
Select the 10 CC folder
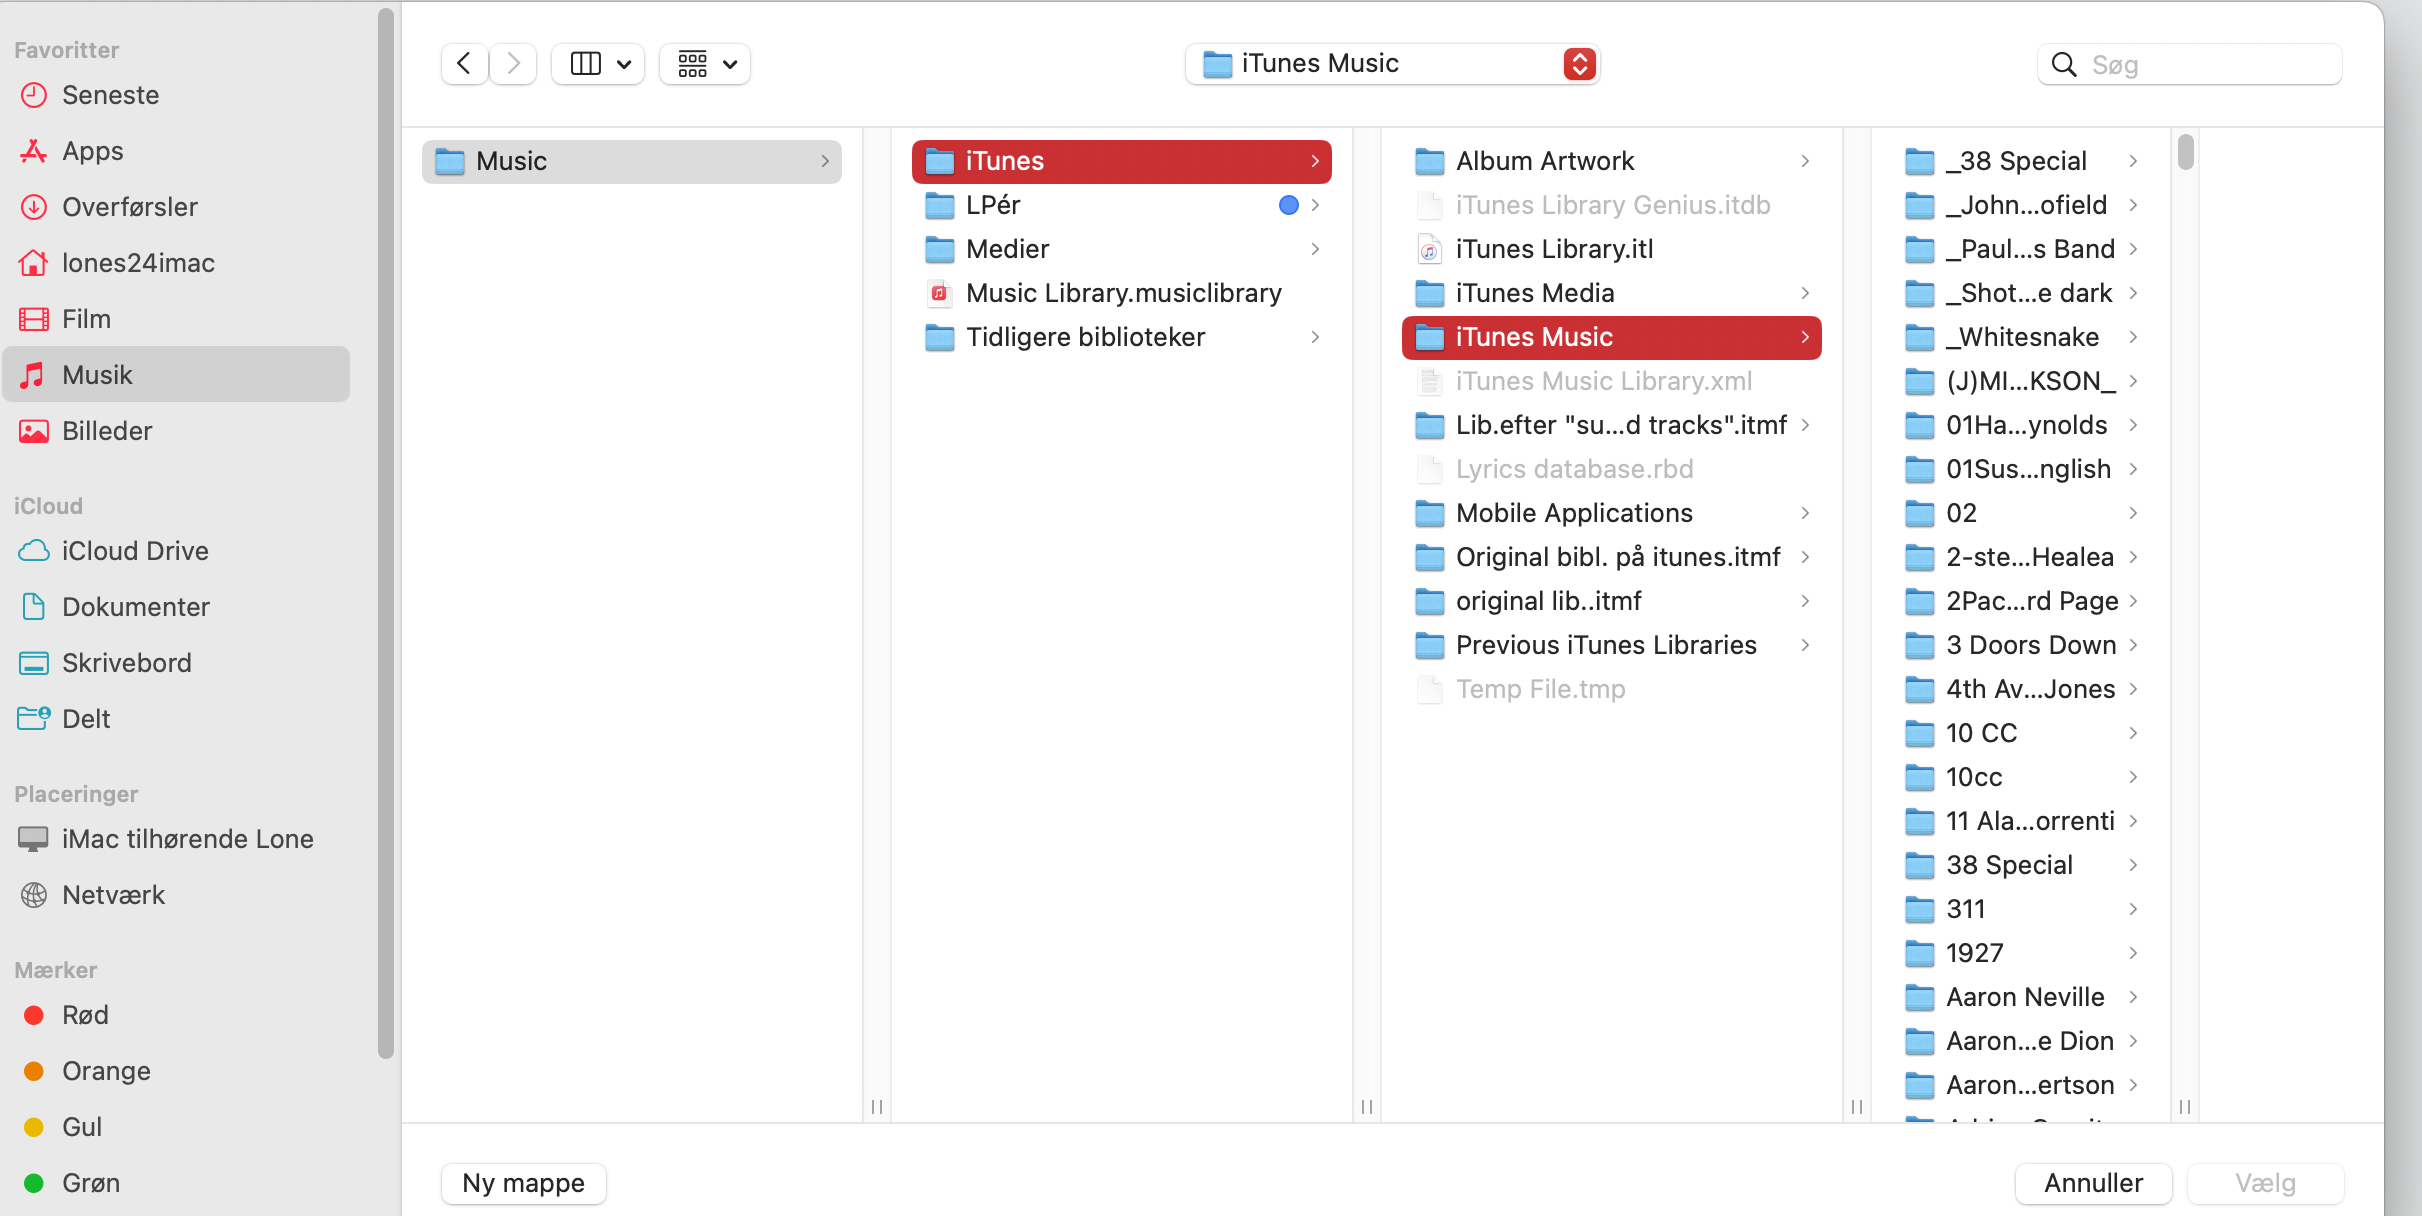click(2022, 733)
